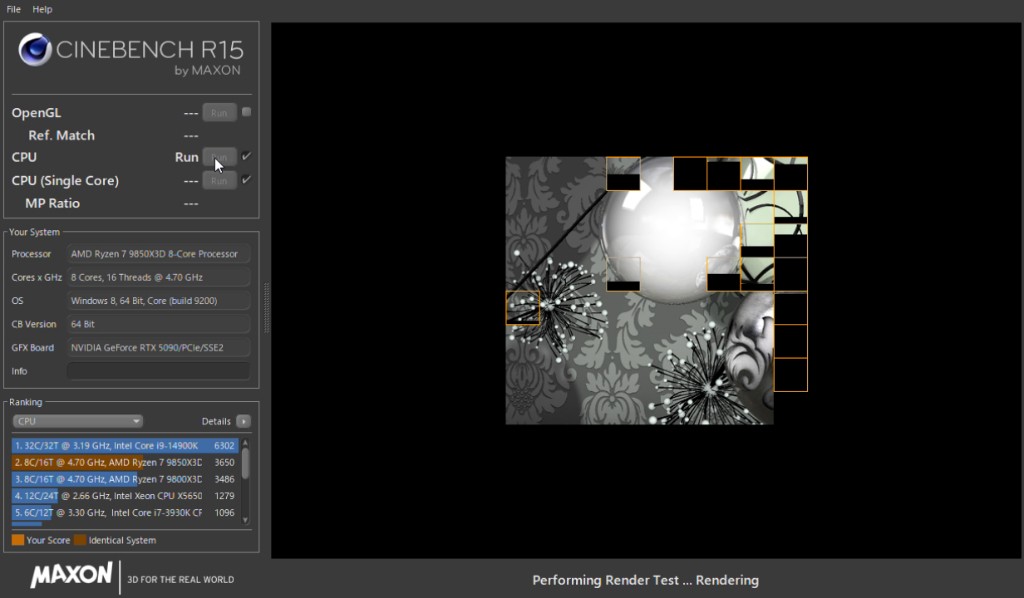
Task: Click the score 3650 in ranking
Action: 224,462
